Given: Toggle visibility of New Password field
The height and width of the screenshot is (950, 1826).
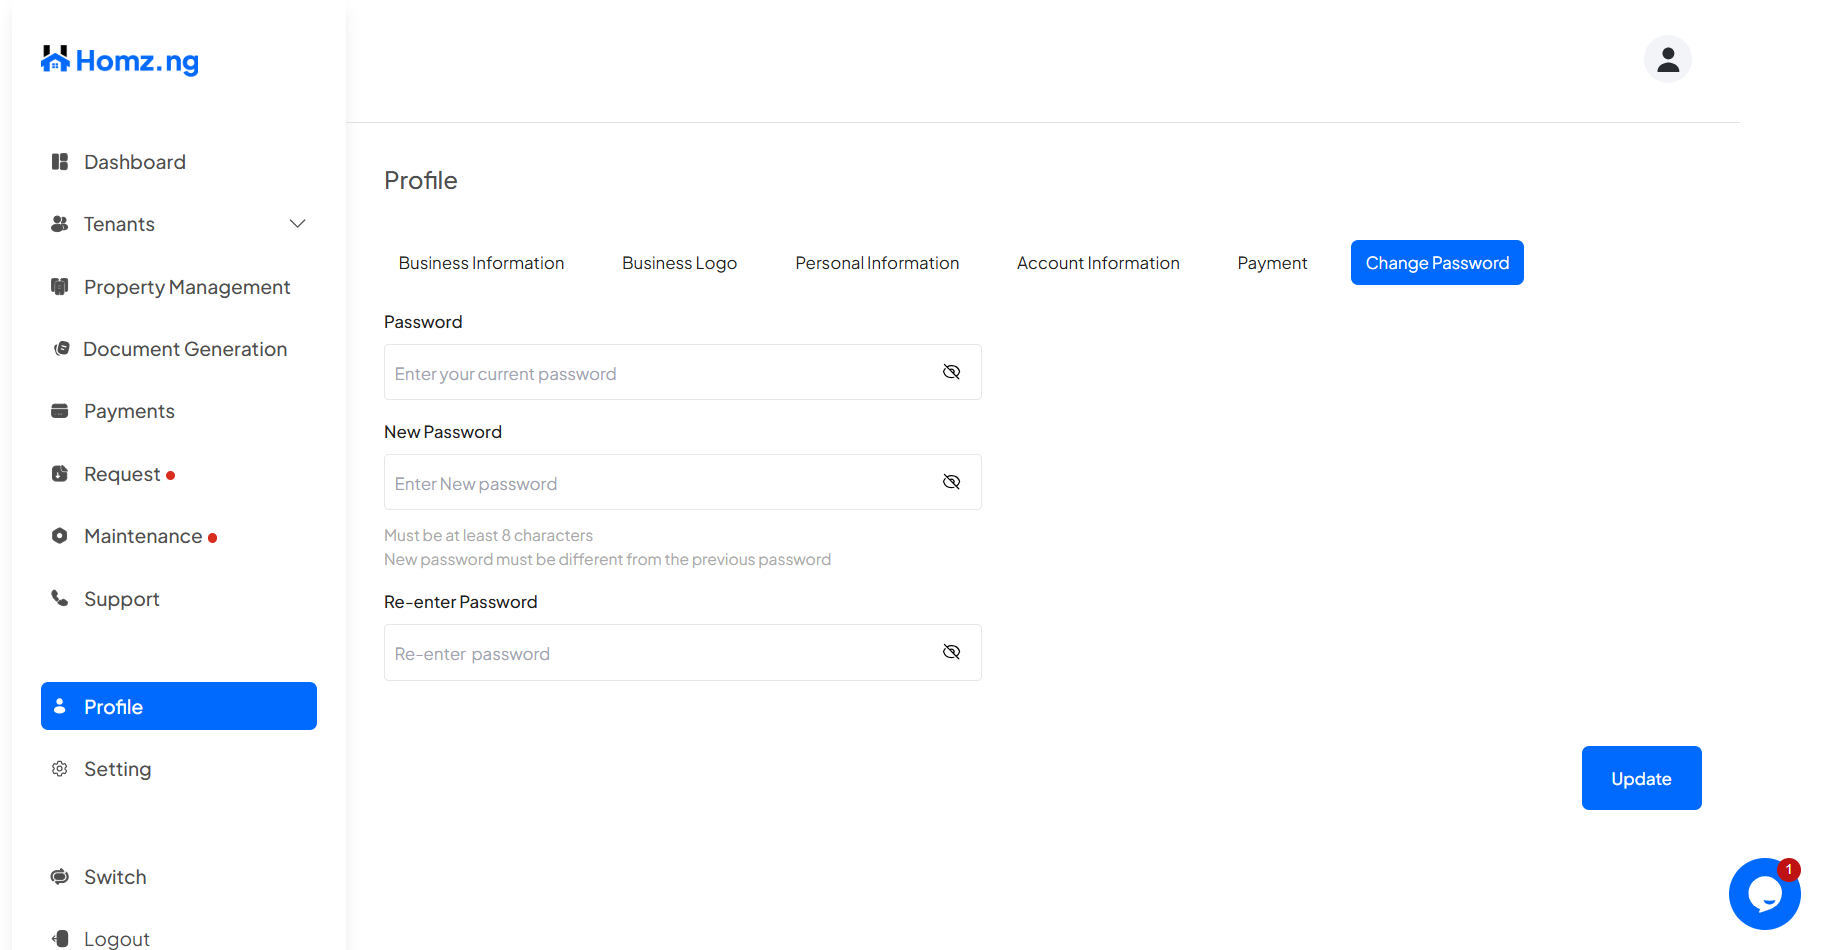Looking at the screenshot, I should (x=951, y=482).
